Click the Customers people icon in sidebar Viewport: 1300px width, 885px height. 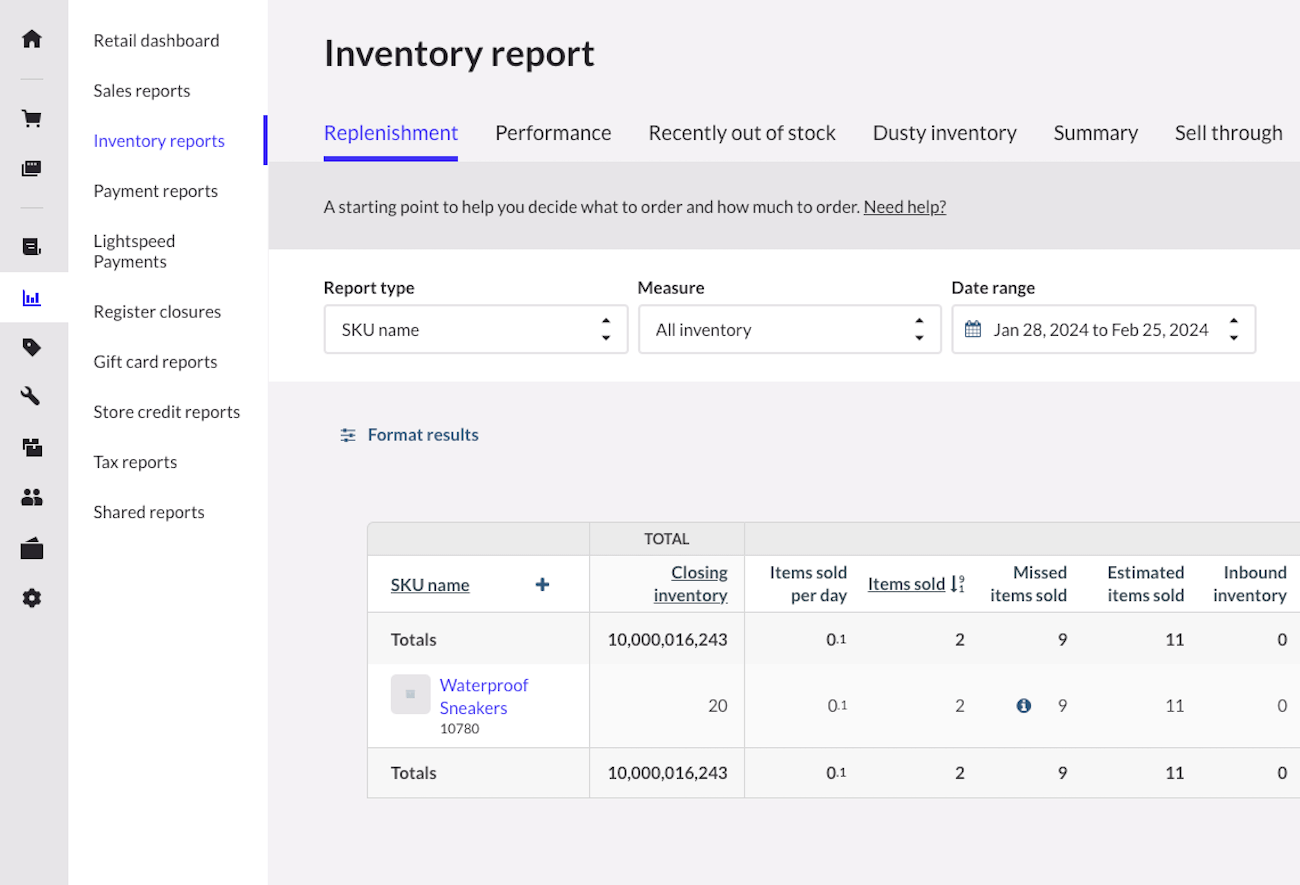click(x=31, y=497)
